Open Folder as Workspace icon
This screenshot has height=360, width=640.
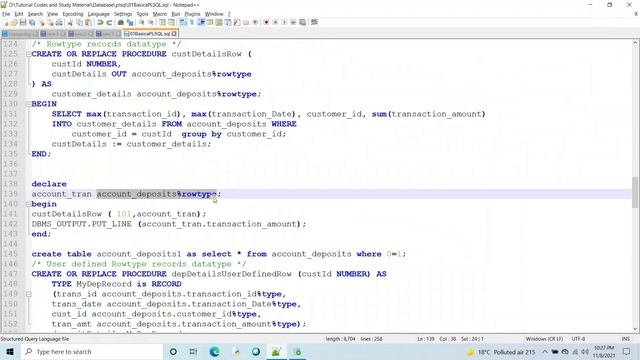click(246, 22)
